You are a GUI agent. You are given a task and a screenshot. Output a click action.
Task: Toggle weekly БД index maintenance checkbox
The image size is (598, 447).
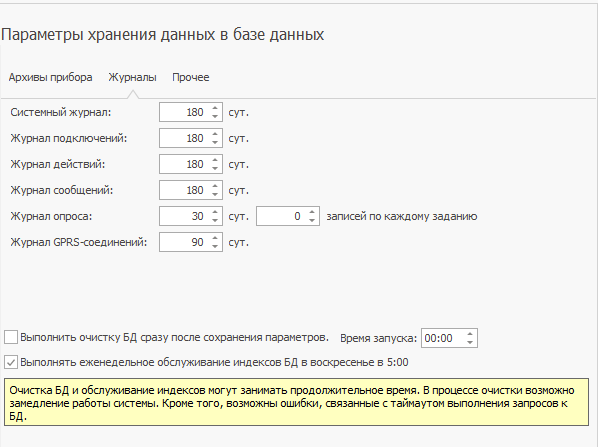11,362
